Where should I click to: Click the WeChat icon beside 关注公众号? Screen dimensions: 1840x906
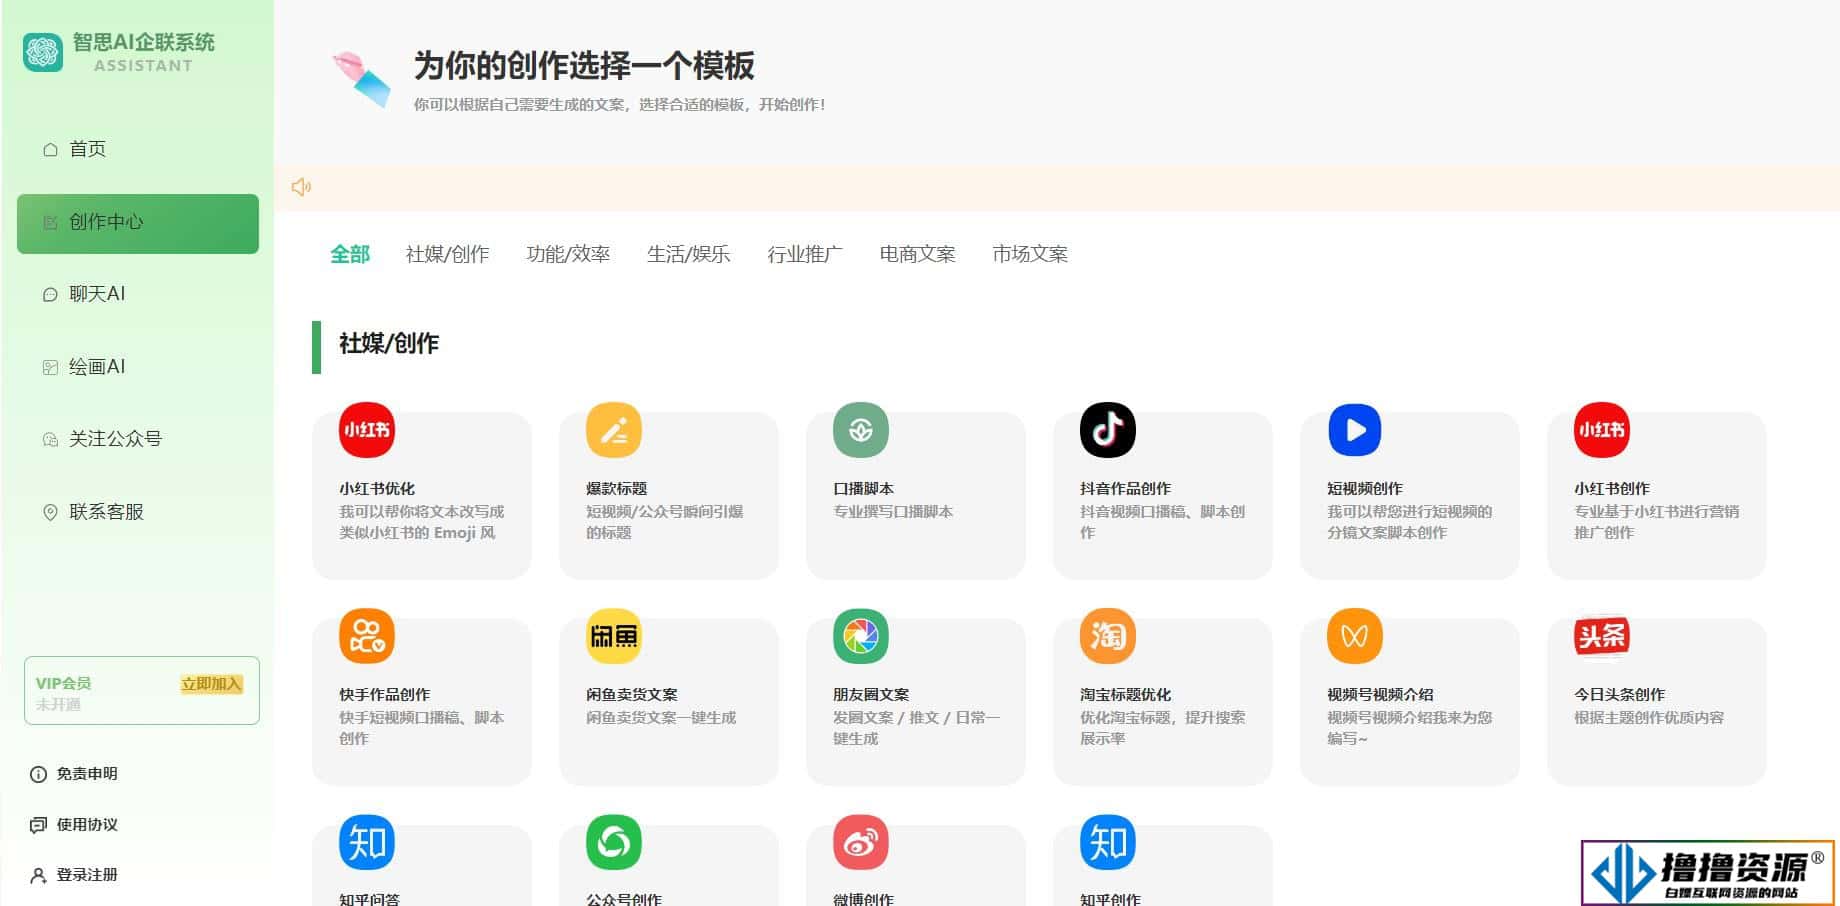click(x=50, y=439)
